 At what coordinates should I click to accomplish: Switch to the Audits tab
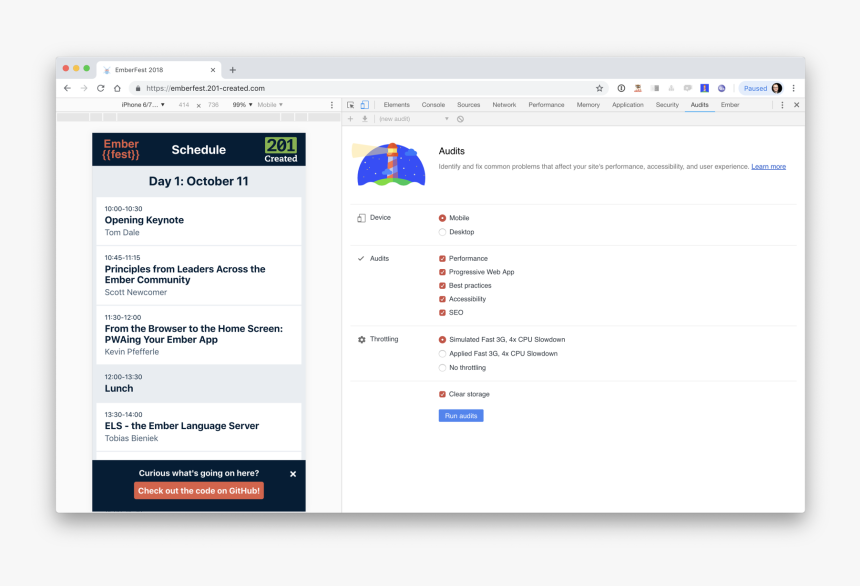pyautogui.click(x=699, y=105)
